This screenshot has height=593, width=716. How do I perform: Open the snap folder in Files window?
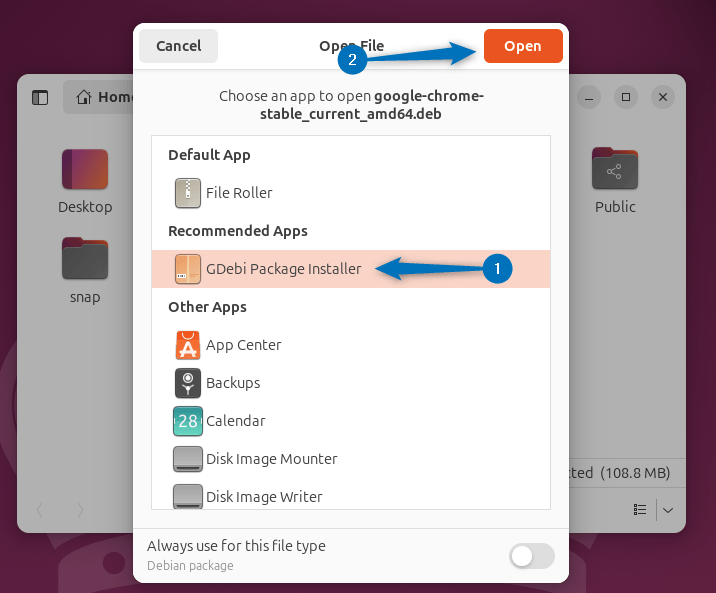coord(85,258)
